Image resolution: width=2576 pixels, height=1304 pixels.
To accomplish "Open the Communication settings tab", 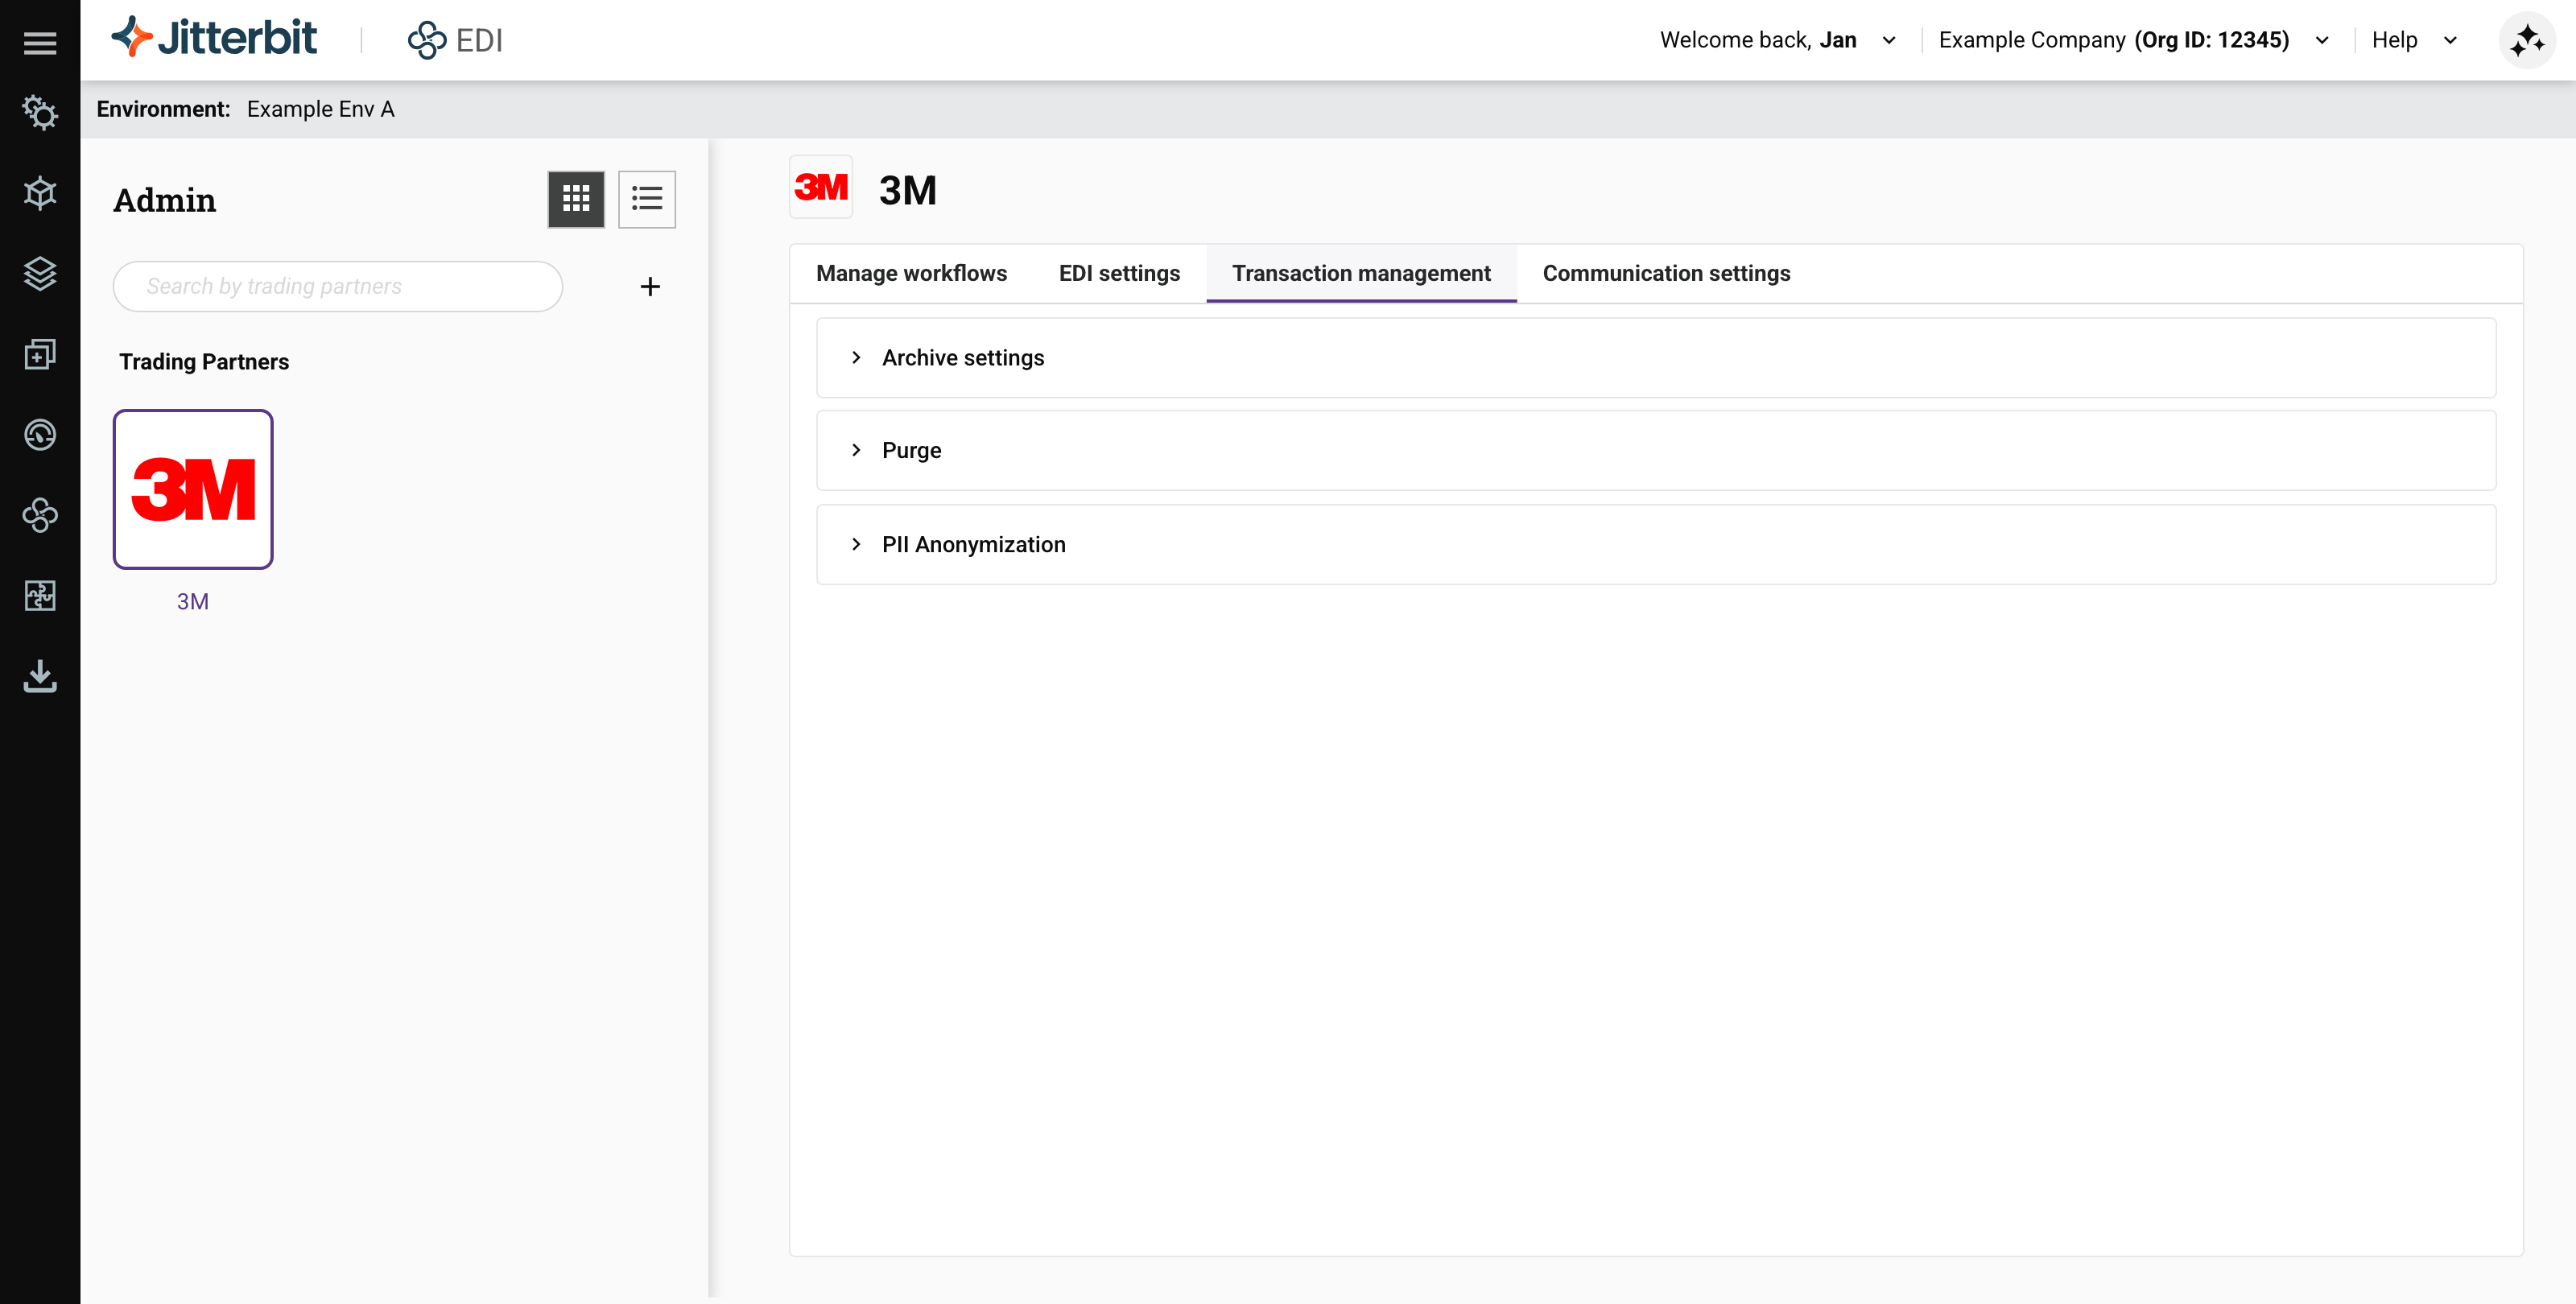I will pos(1666,273).
